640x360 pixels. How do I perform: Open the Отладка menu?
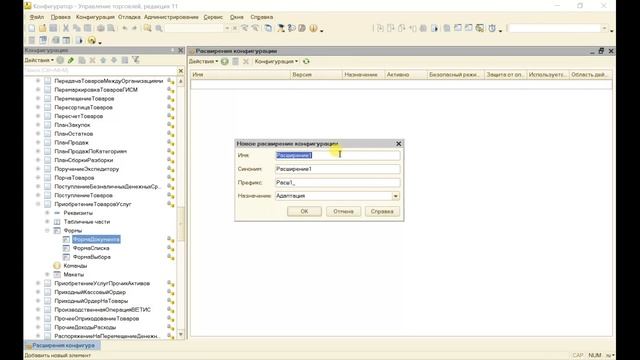pyautogui.click(x=129, y=17)
